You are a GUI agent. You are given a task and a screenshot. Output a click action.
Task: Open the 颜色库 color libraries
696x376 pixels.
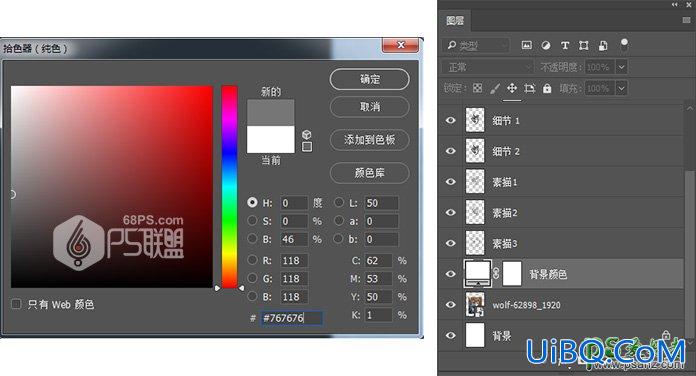369,173
